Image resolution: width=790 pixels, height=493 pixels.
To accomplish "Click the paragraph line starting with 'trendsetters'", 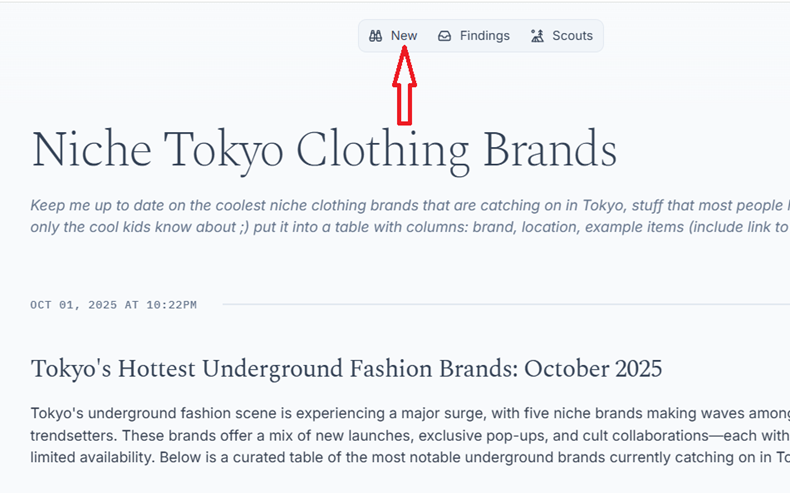I will (x=400, y=435).
